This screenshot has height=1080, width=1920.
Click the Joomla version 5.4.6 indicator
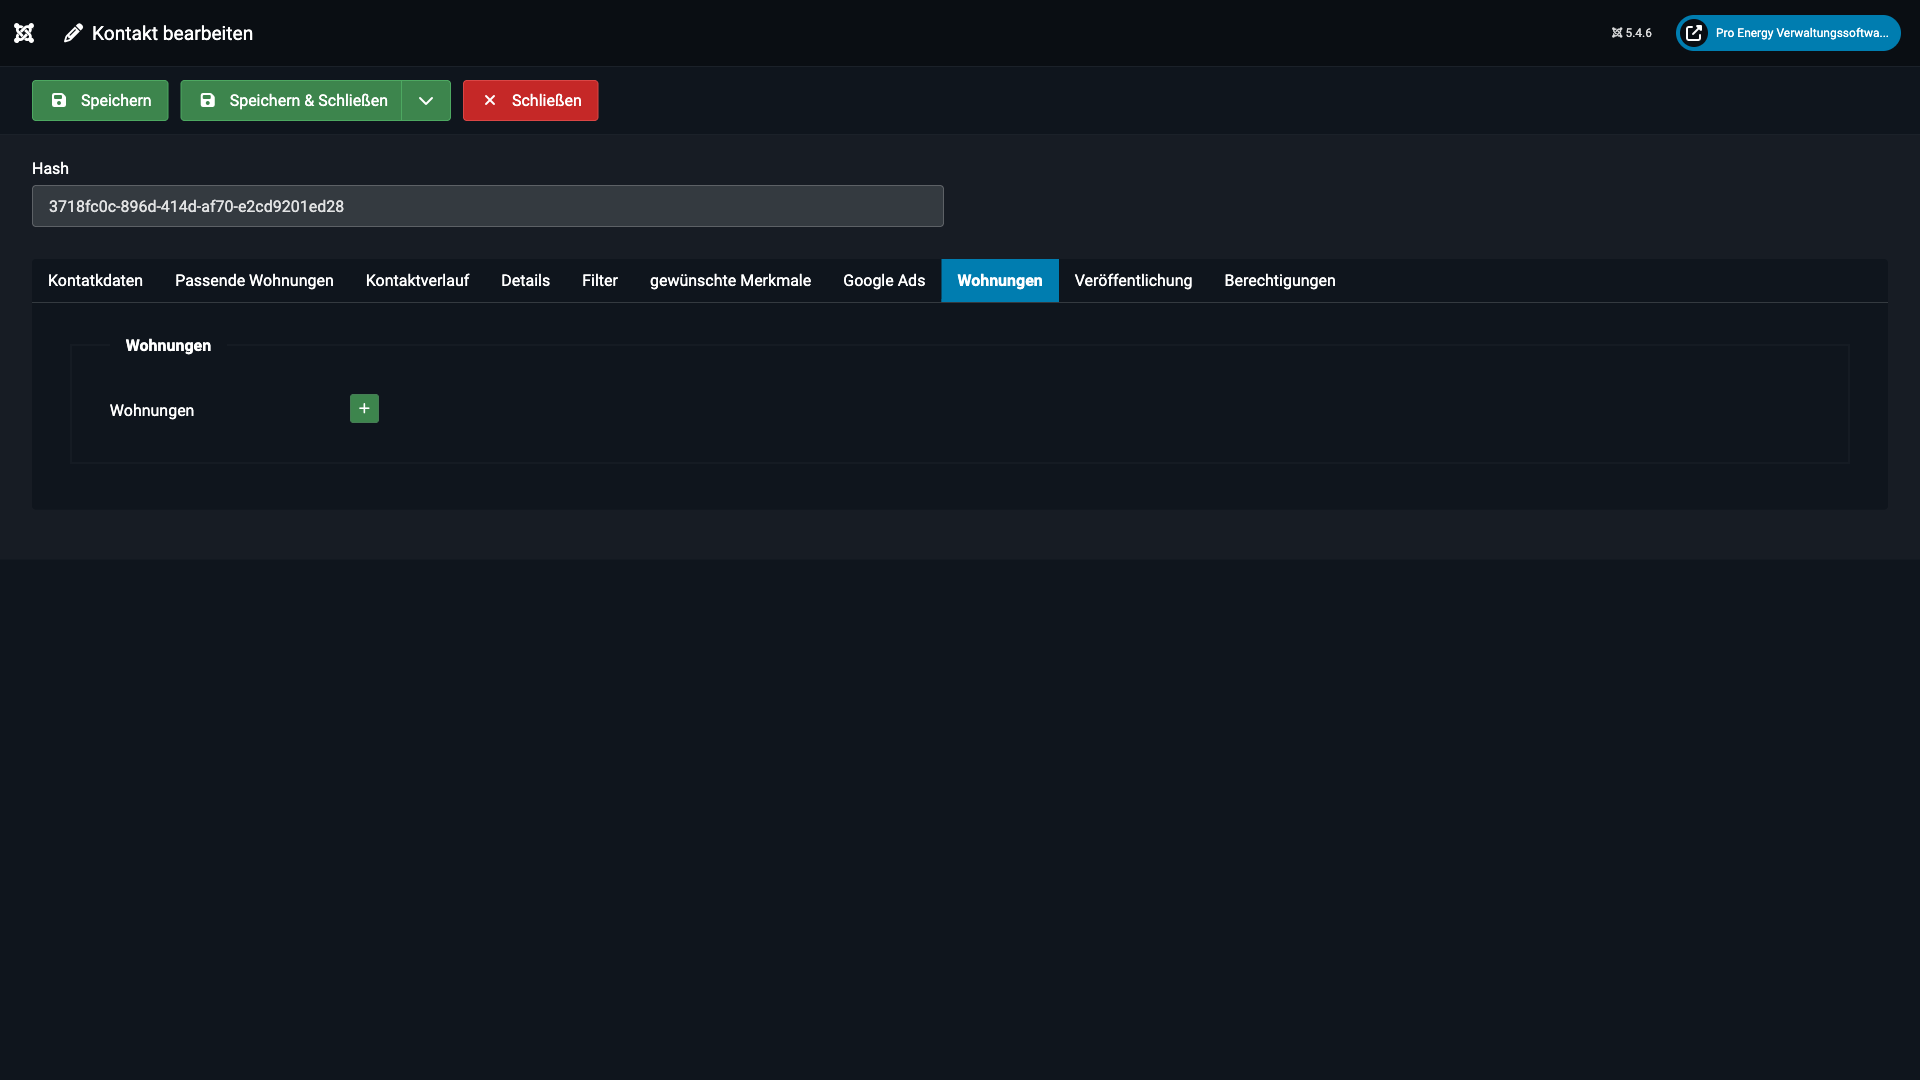[x=1631, y=33]
